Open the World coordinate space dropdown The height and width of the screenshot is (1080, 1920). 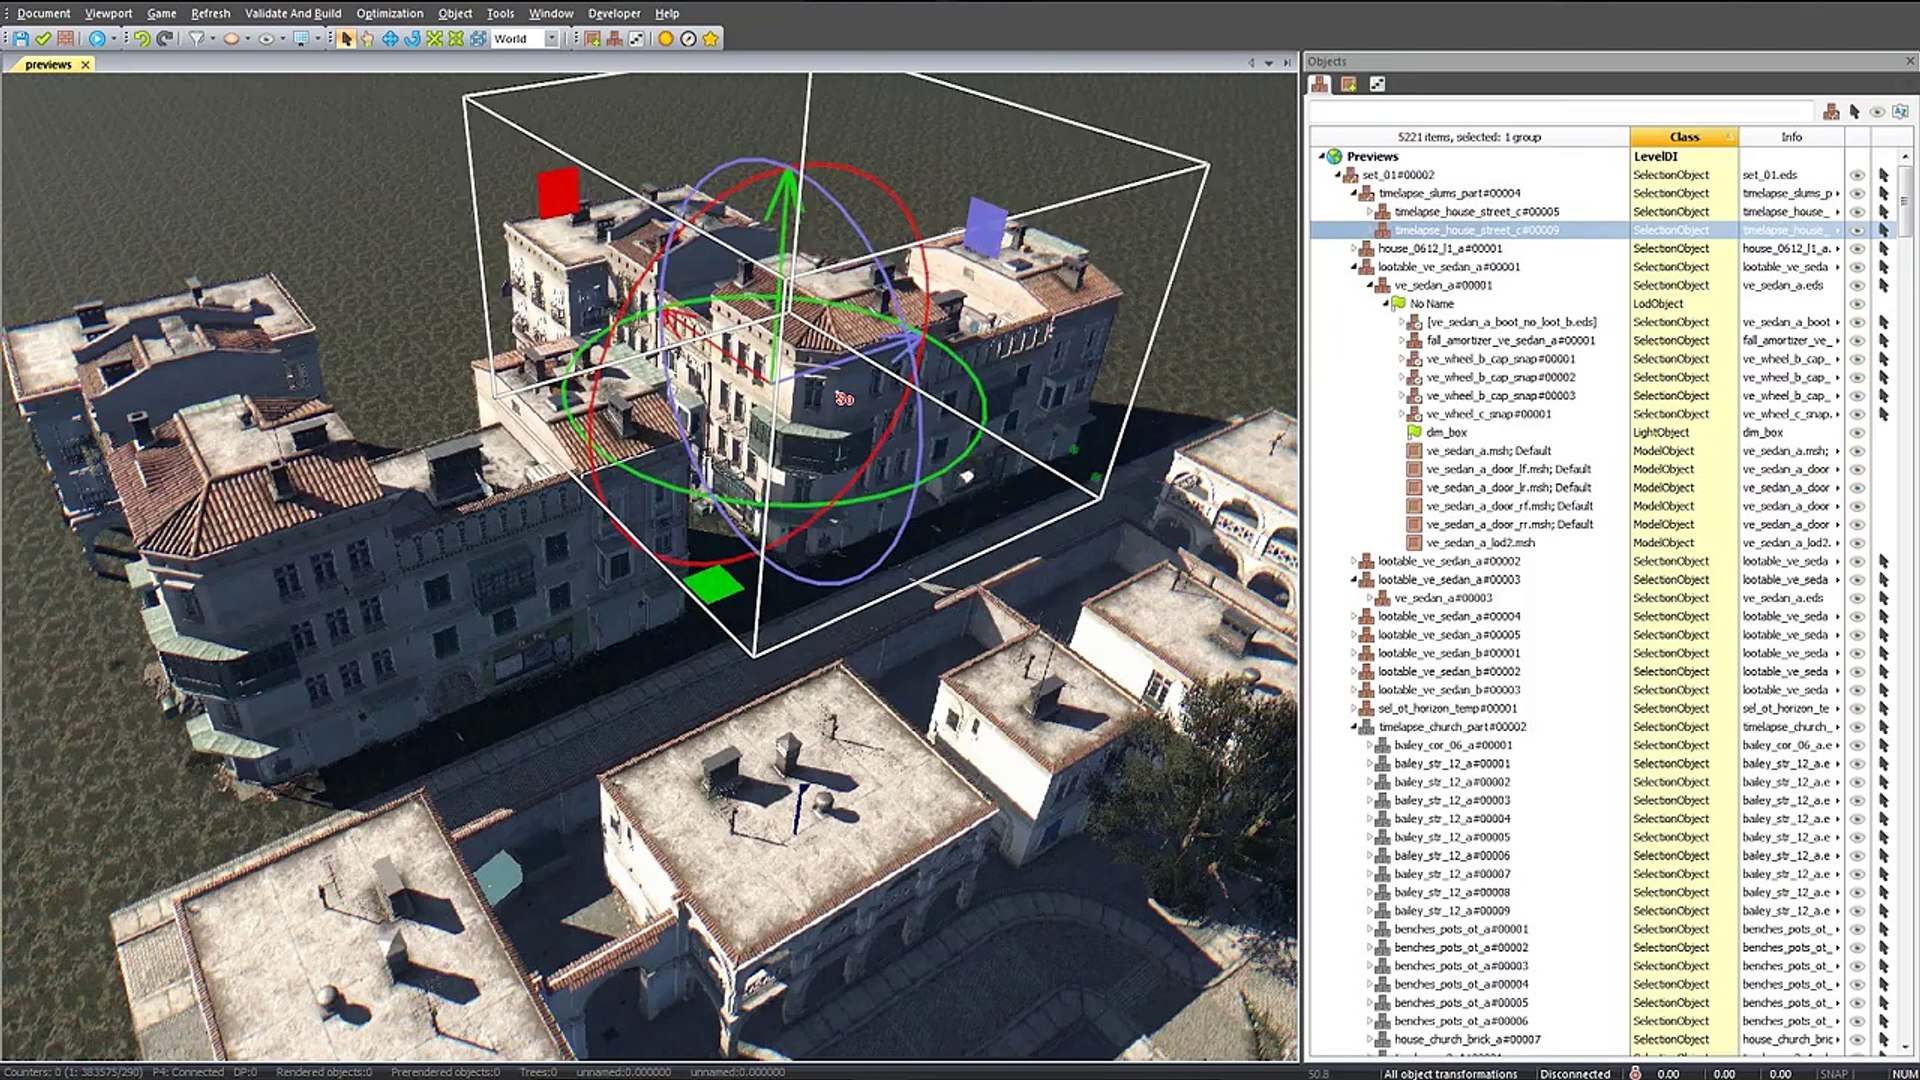[551, 39]
